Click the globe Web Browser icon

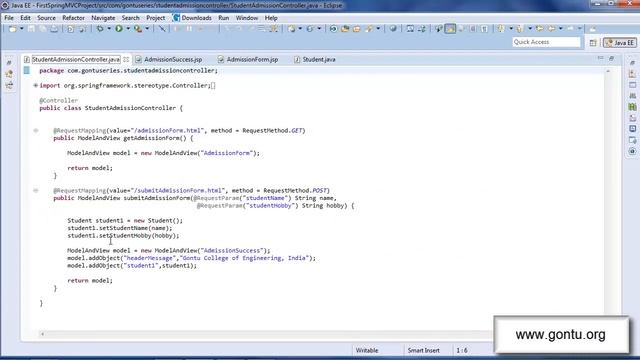[393, 29]
